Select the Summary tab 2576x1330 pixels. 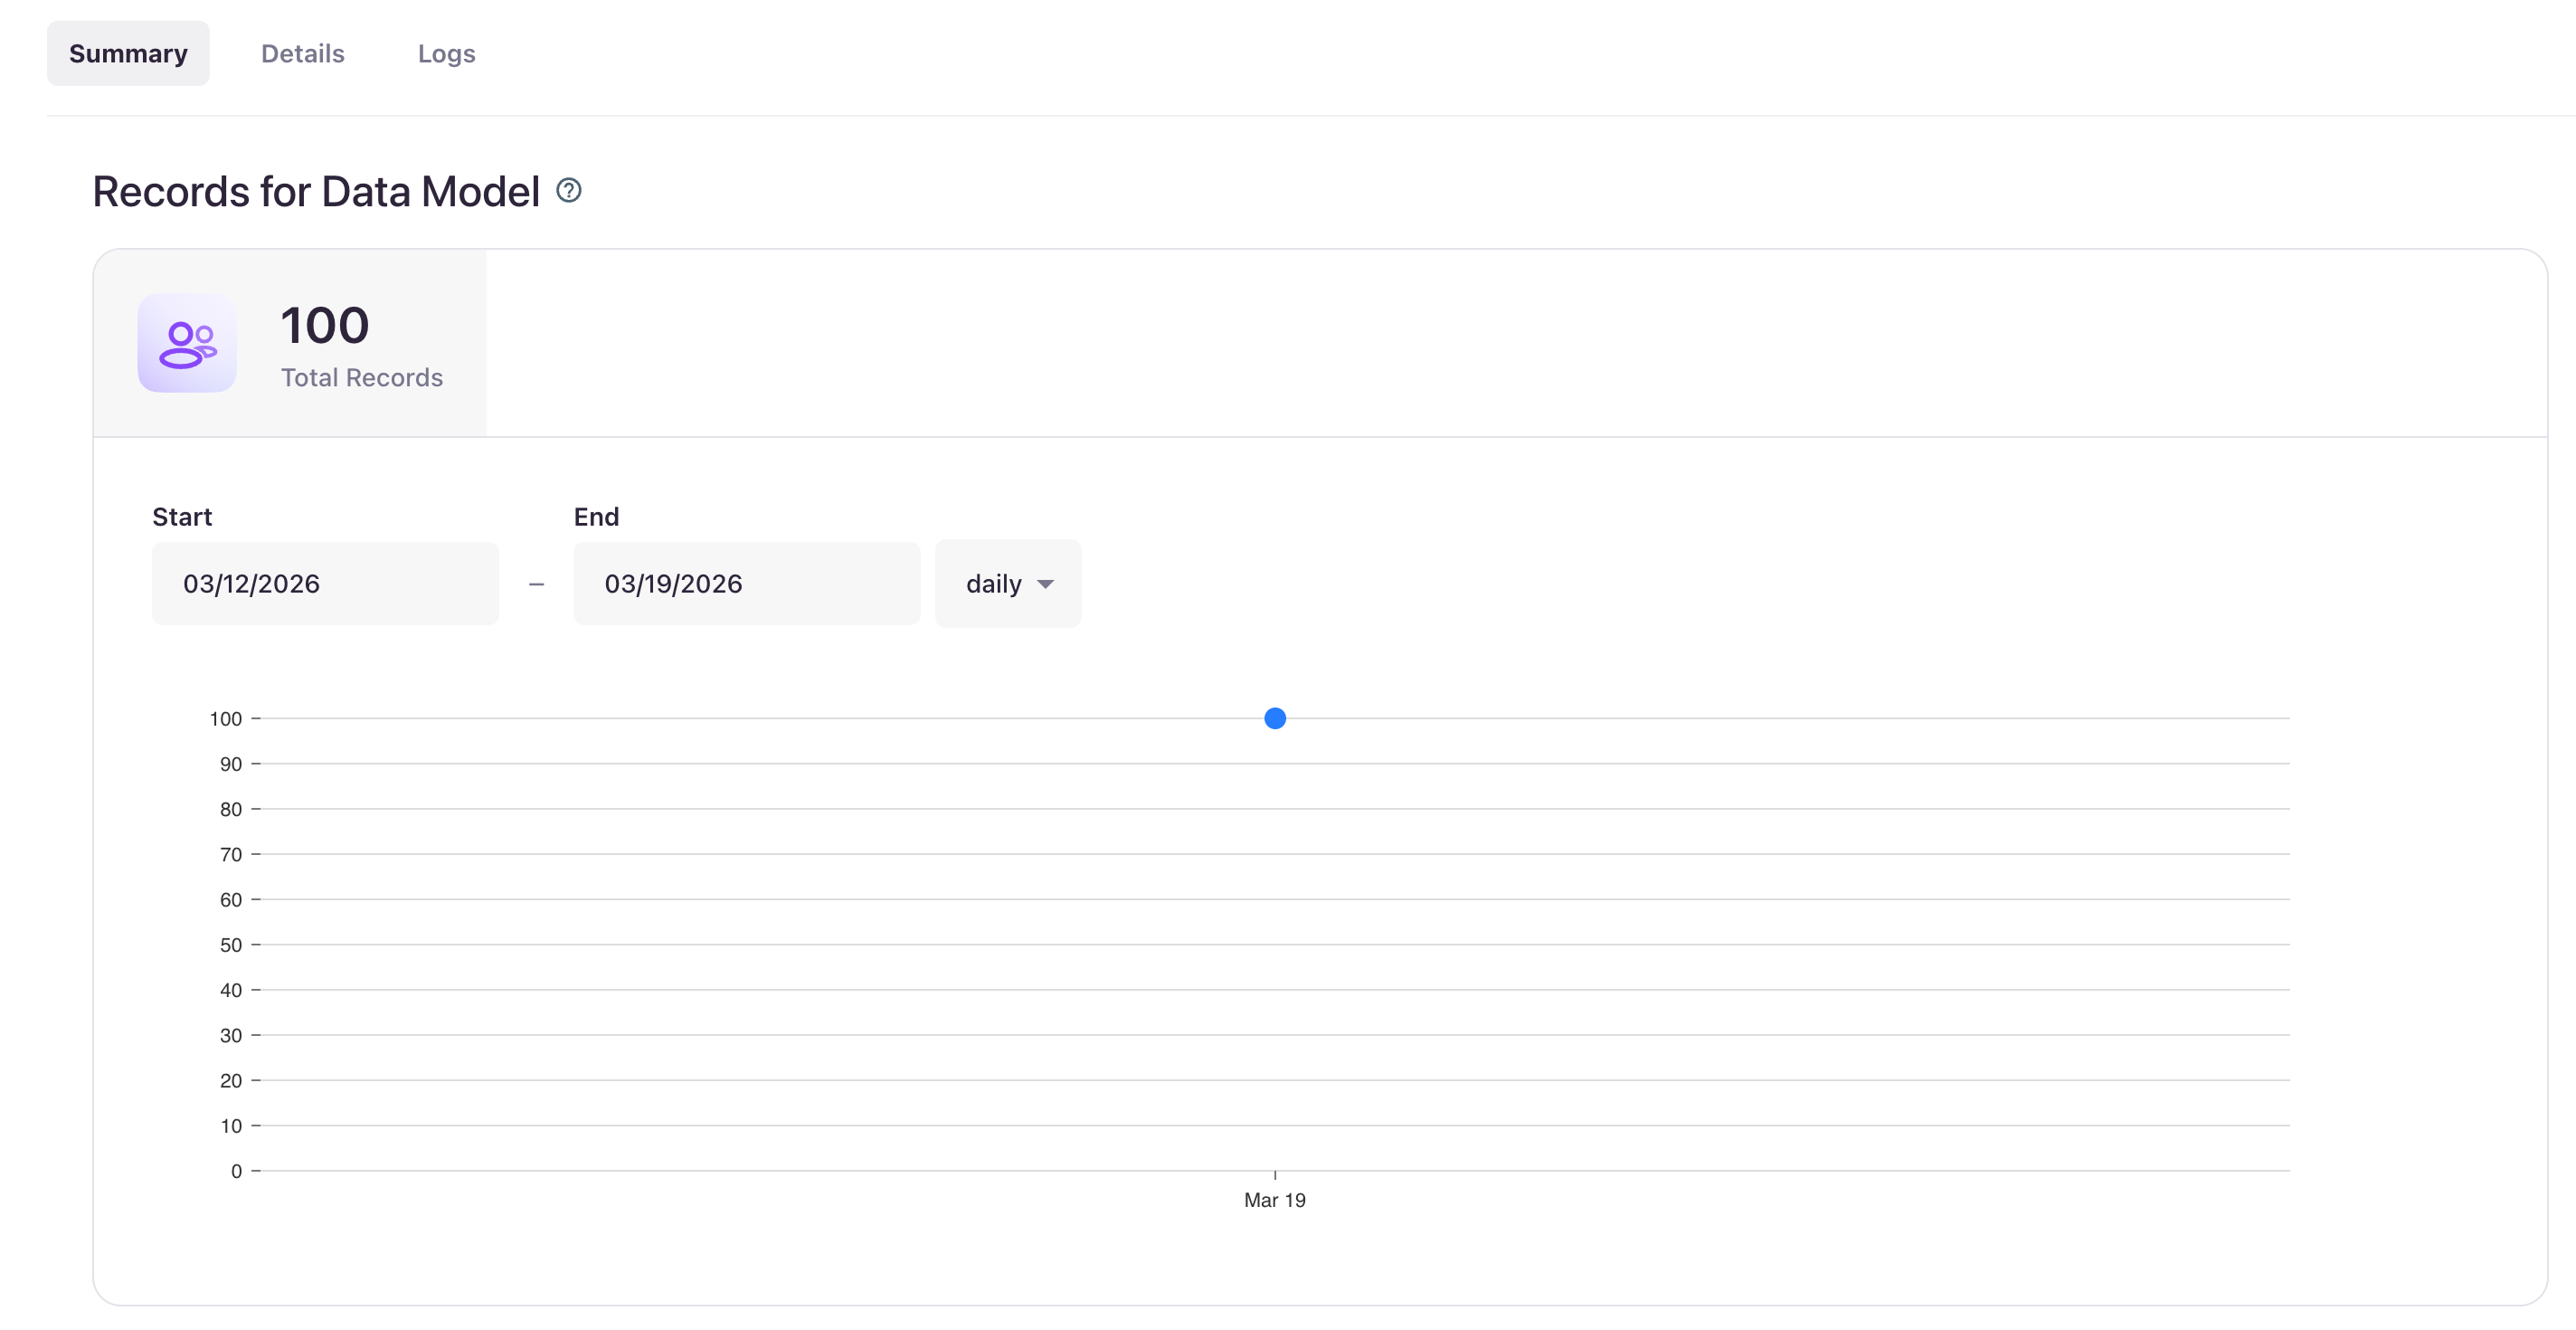click(x=128, y=53)
